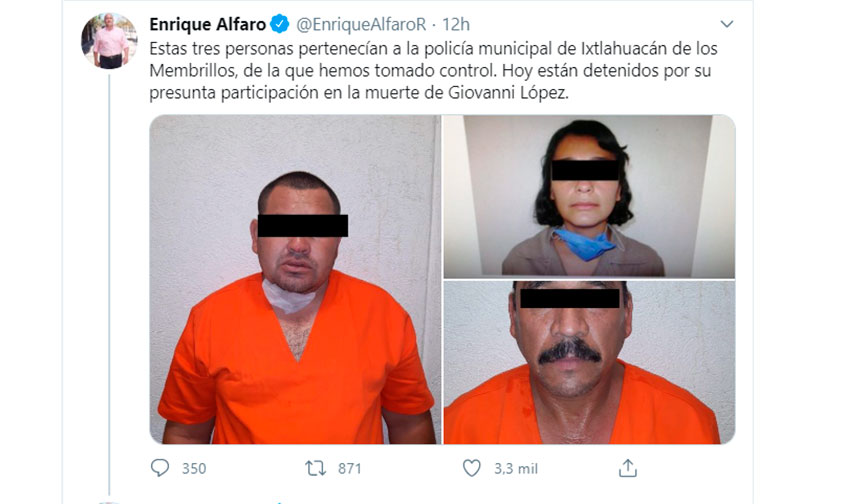843x504 pixels.
Task: Expand the tweet options chevron
Action: 726,24
